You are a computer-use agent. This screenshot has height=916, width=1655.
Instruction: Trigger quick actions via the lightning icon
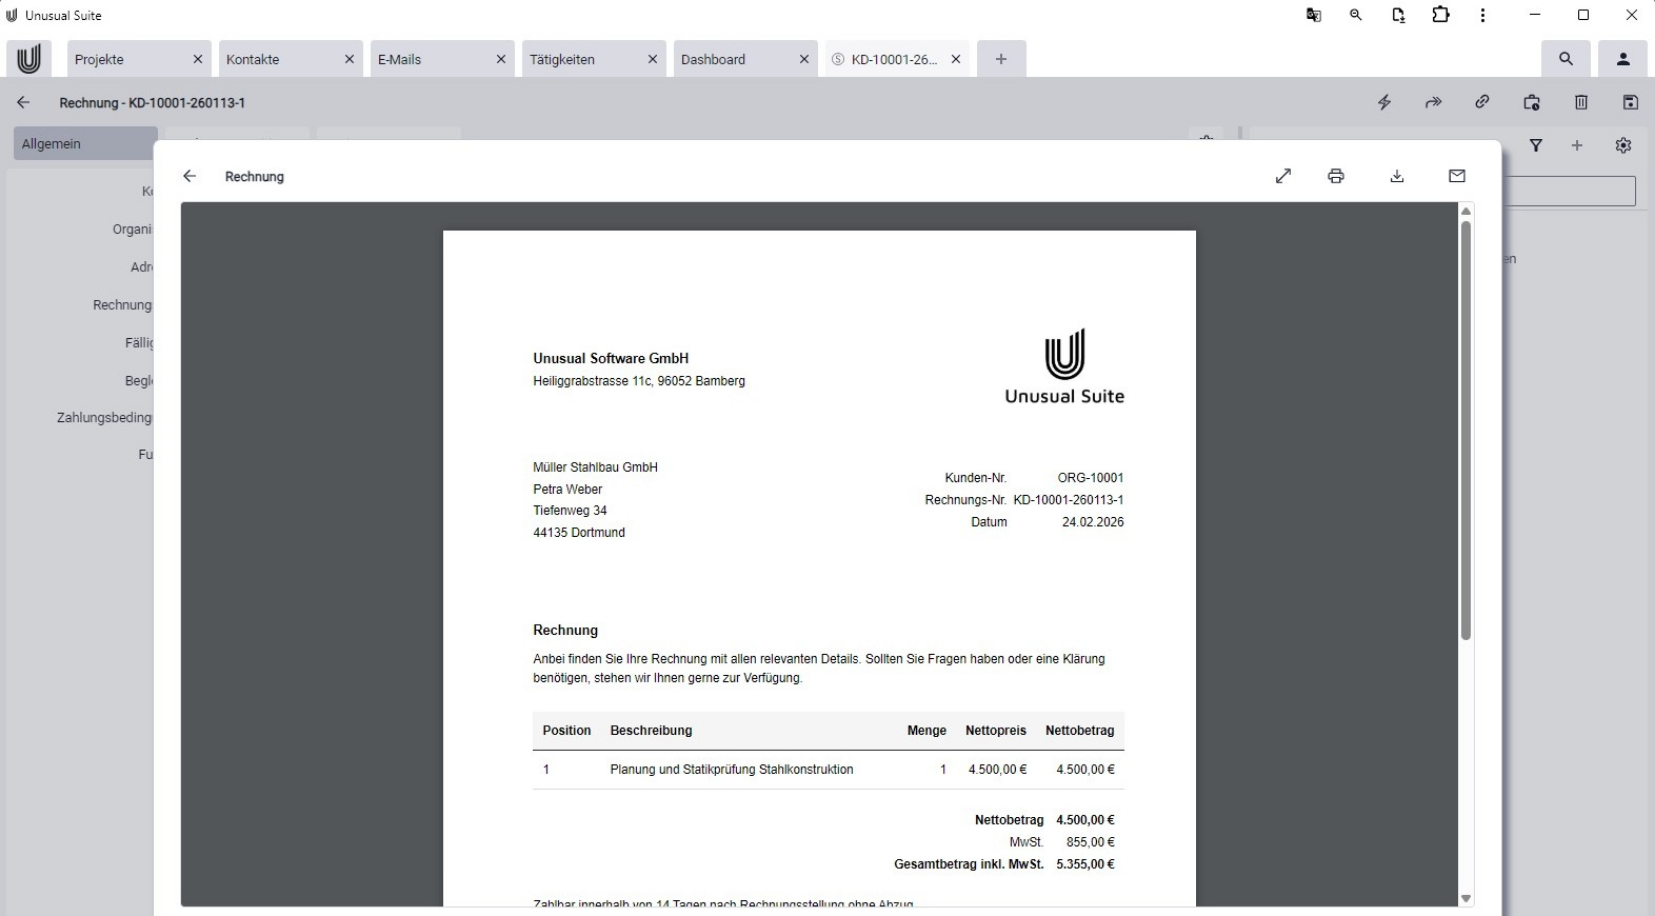coord(1385,102)
